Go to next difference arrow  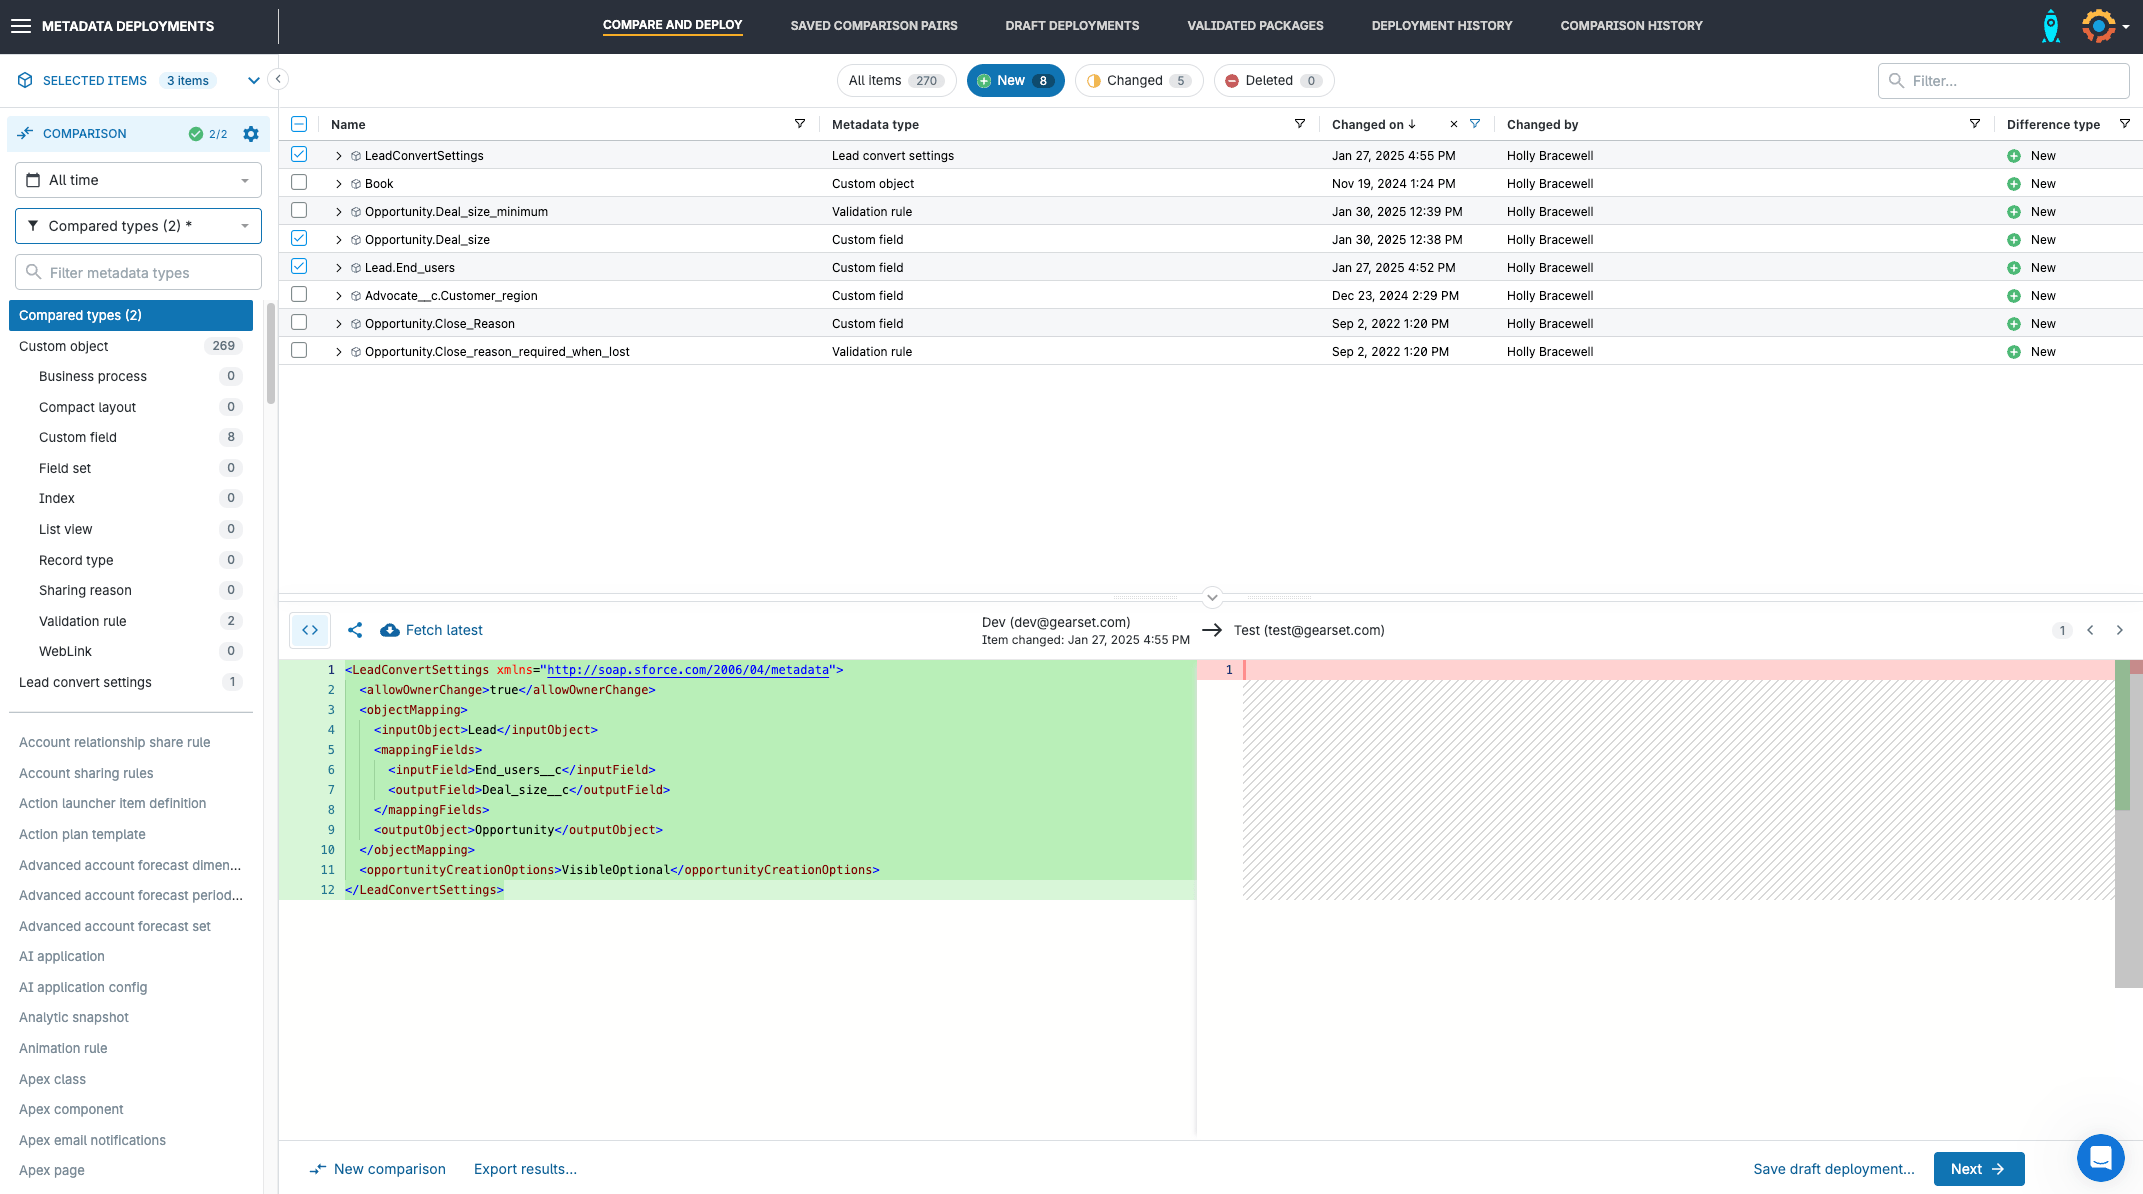tap(2119, 630)
